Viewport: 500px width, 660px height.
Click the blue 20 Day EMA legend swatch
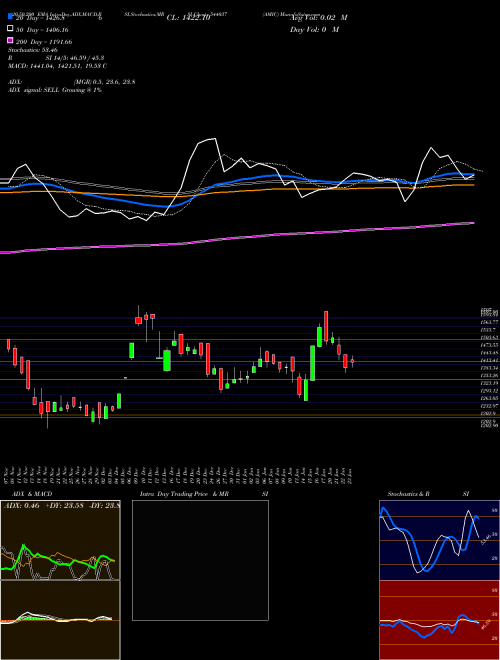coord(10,17)
